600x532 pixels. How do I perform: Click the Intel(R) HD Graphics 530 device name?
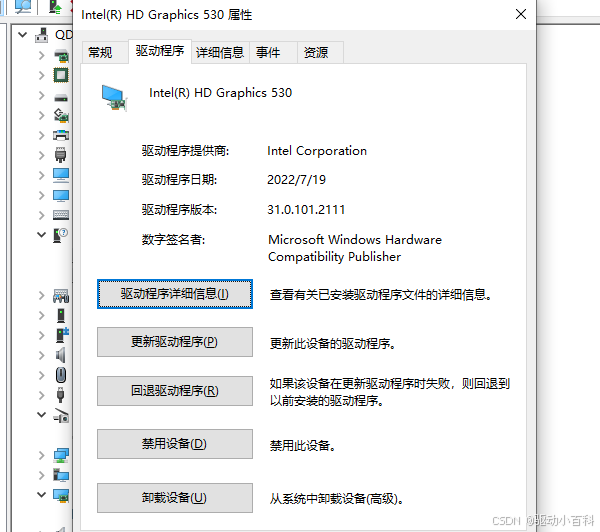pos(220,93)
